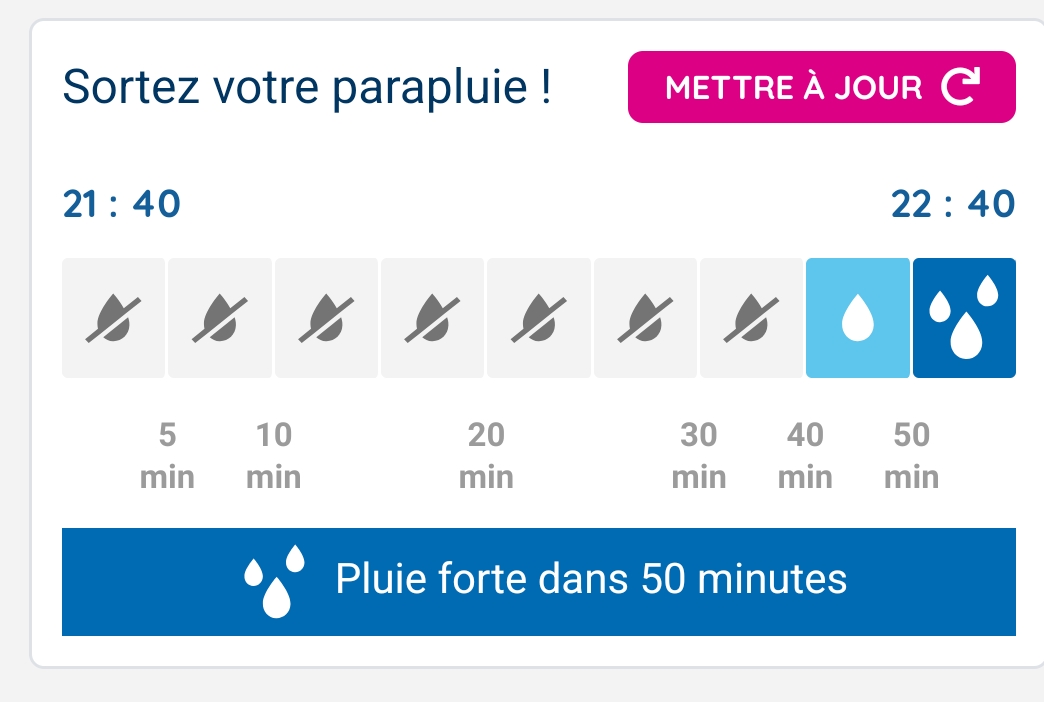The height and width of the screenshot is (702, 1044).
Task: Click the 21 : 40 start time label
Action: coord(121,204)
